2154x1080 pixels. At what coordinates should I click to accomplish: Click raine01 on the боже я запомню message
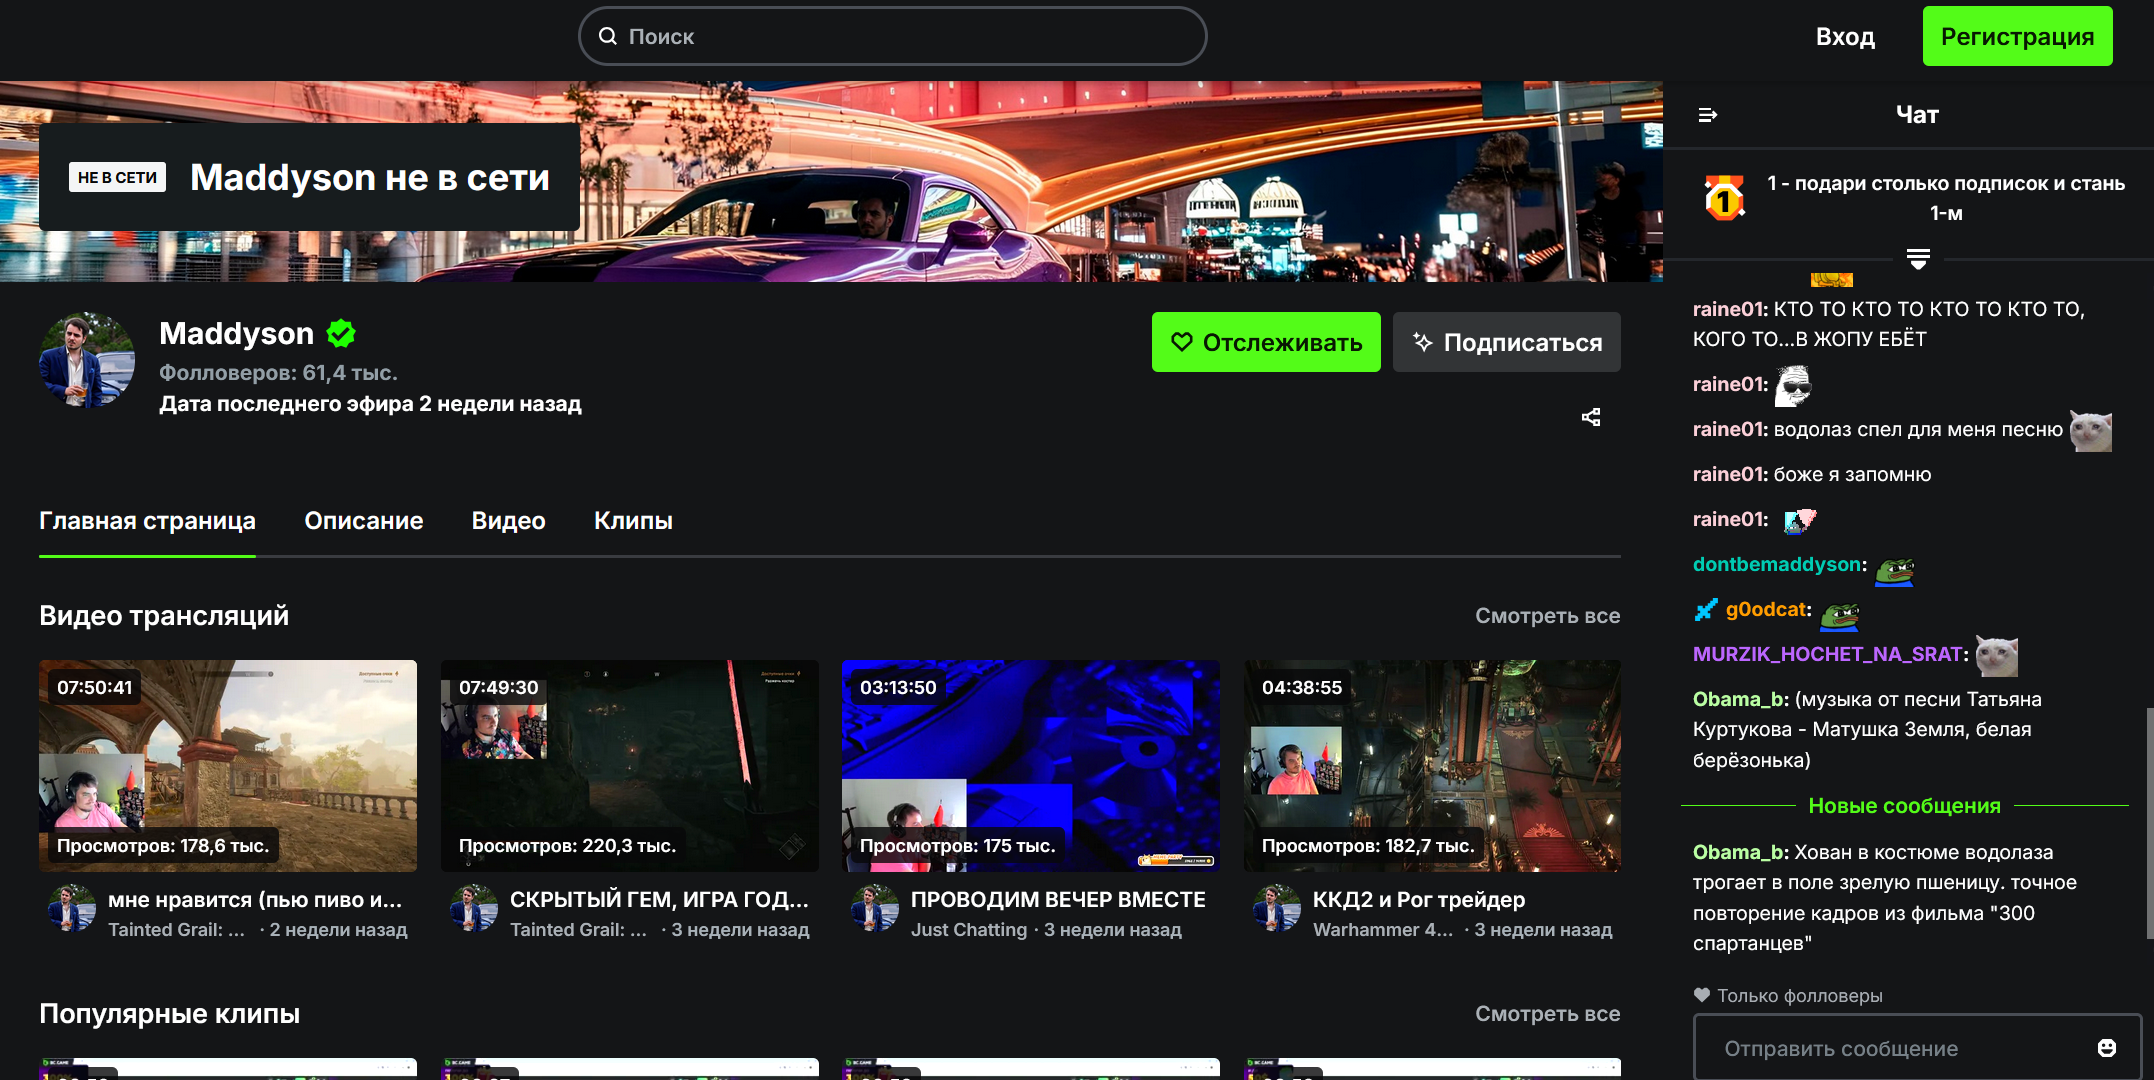[x=1729, y=475]
